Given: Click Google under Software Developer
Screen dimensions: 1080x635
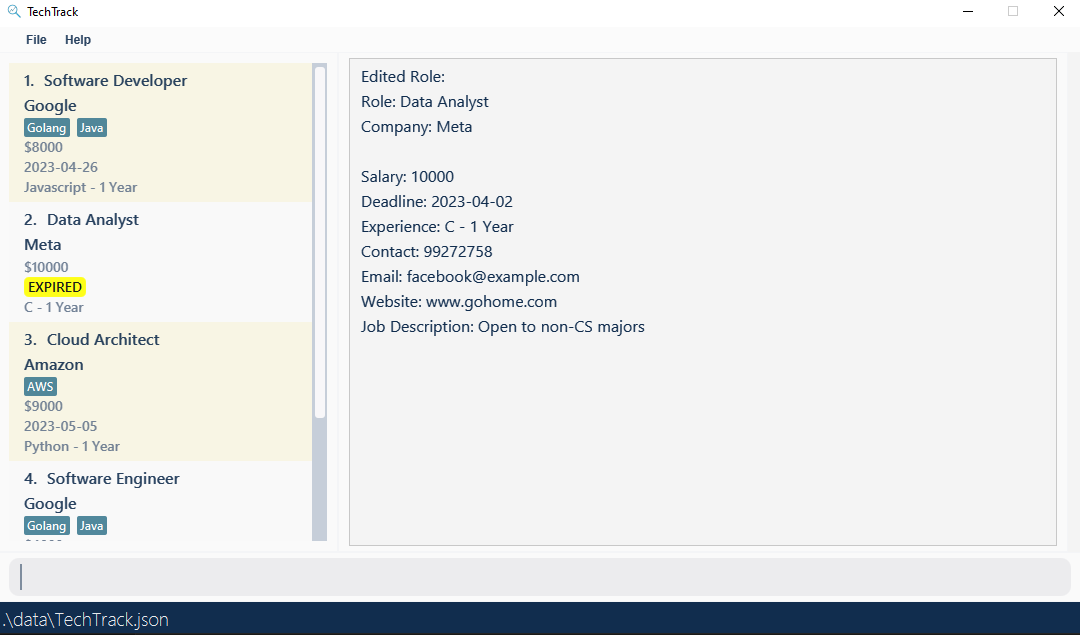Looking at the screenshot, I should (50, 106).
